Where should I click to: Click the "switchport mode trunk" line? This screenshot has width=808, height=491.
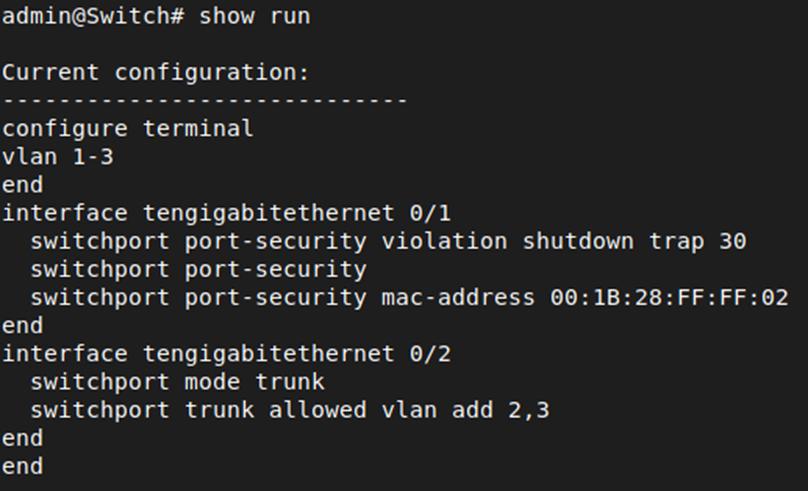pos(177,381)
